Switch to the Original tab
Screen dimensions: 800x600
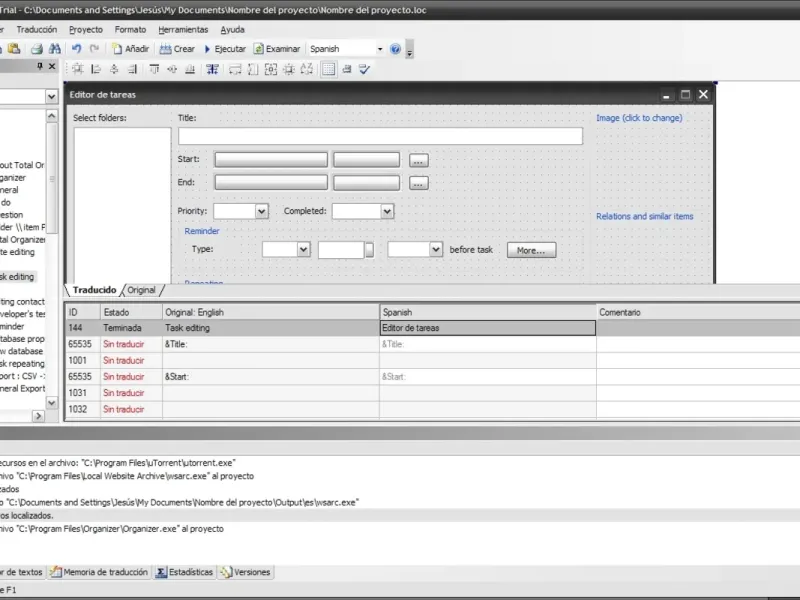[x=141, y=290]
